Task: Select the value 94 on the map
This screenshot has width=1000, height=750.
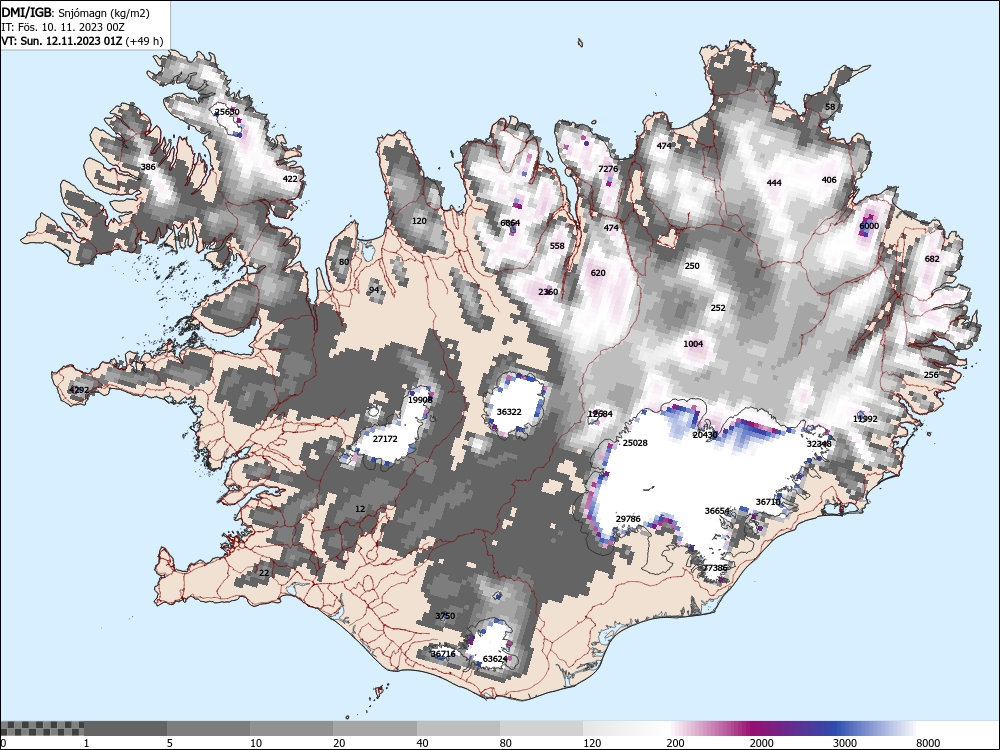Action: pyautogui.click(x=374, y=290)
